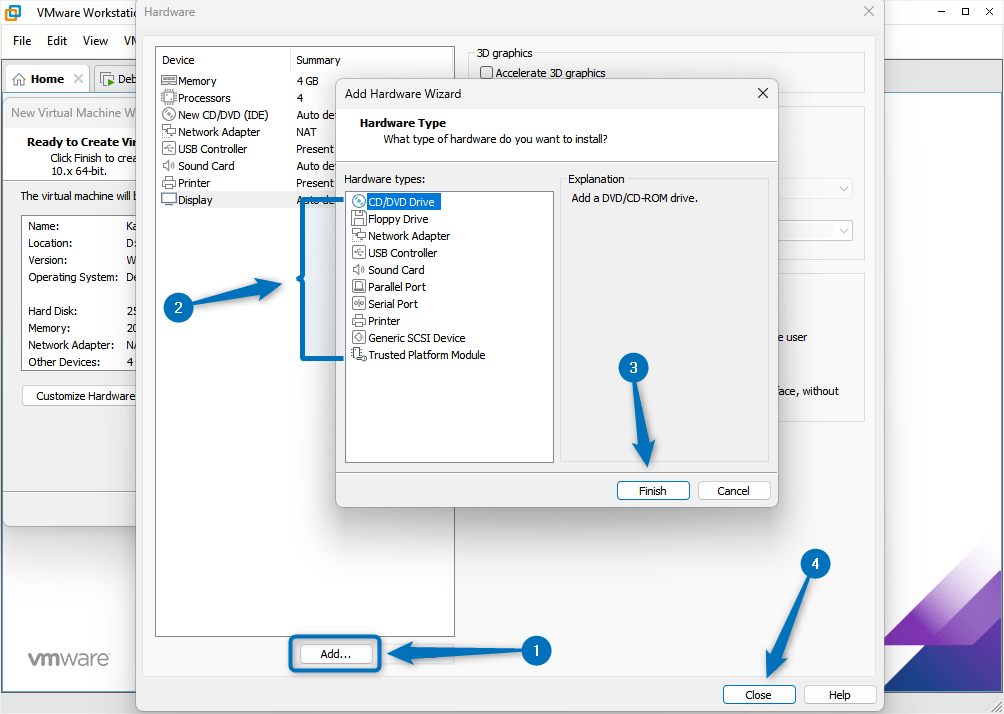
Task: Open the lower dropdown arrow on the right
Action: point(844,230)
